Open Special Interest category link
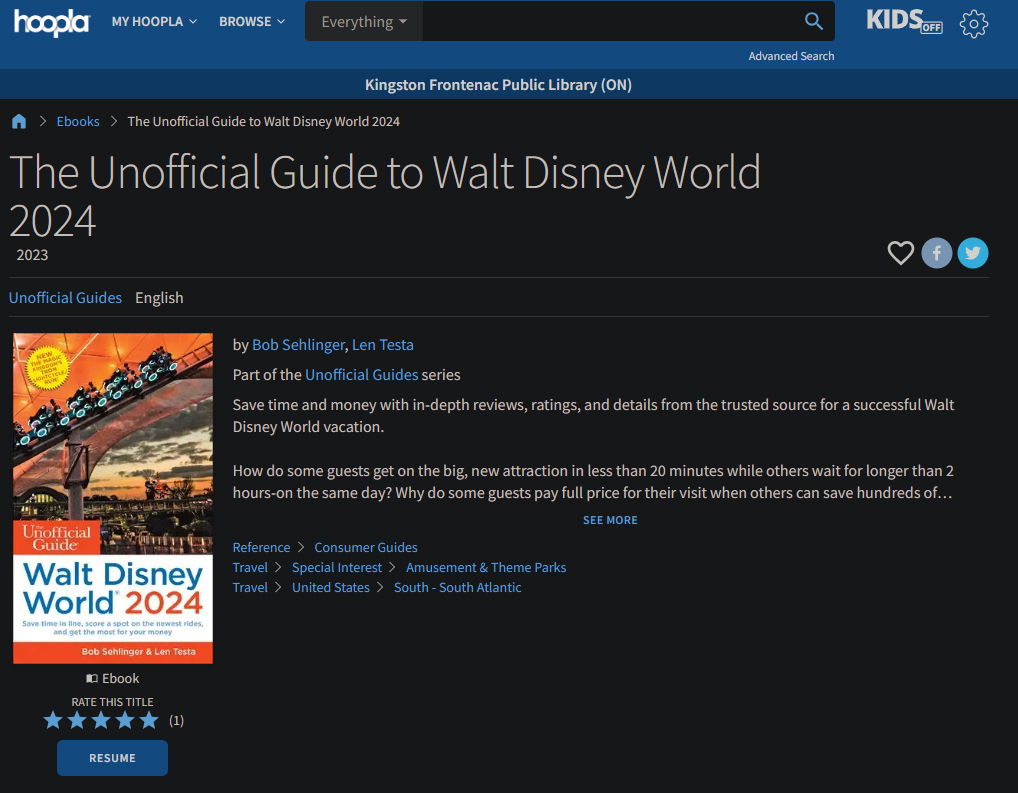This screenshot has width=1018, height=793. point(337,568)
